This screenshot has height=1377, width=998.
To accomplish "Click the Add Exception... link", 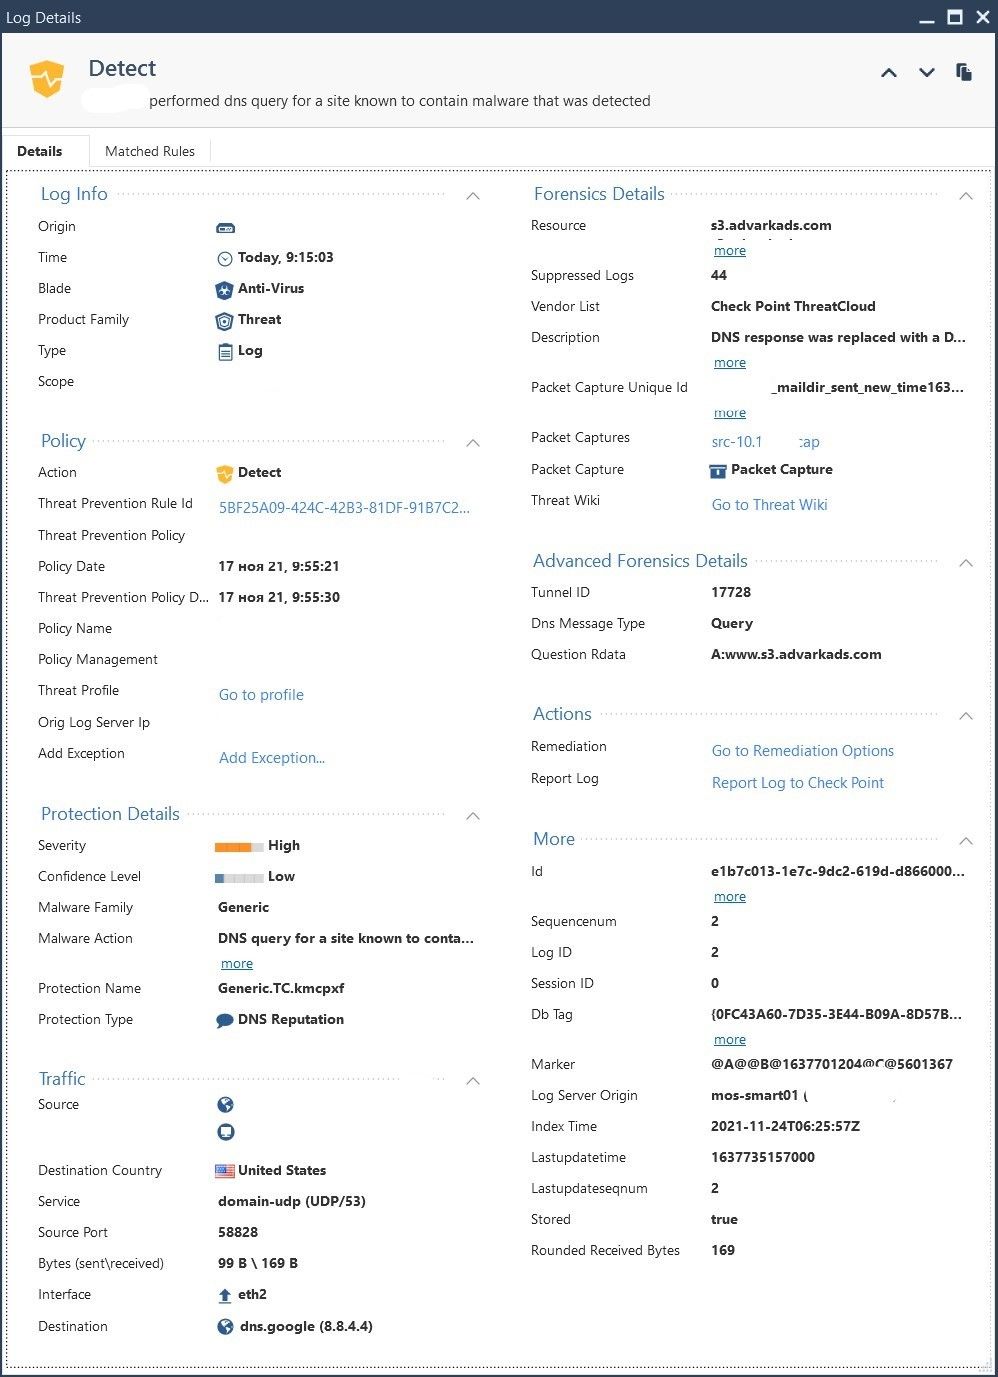I will click(x=272, y=758).
